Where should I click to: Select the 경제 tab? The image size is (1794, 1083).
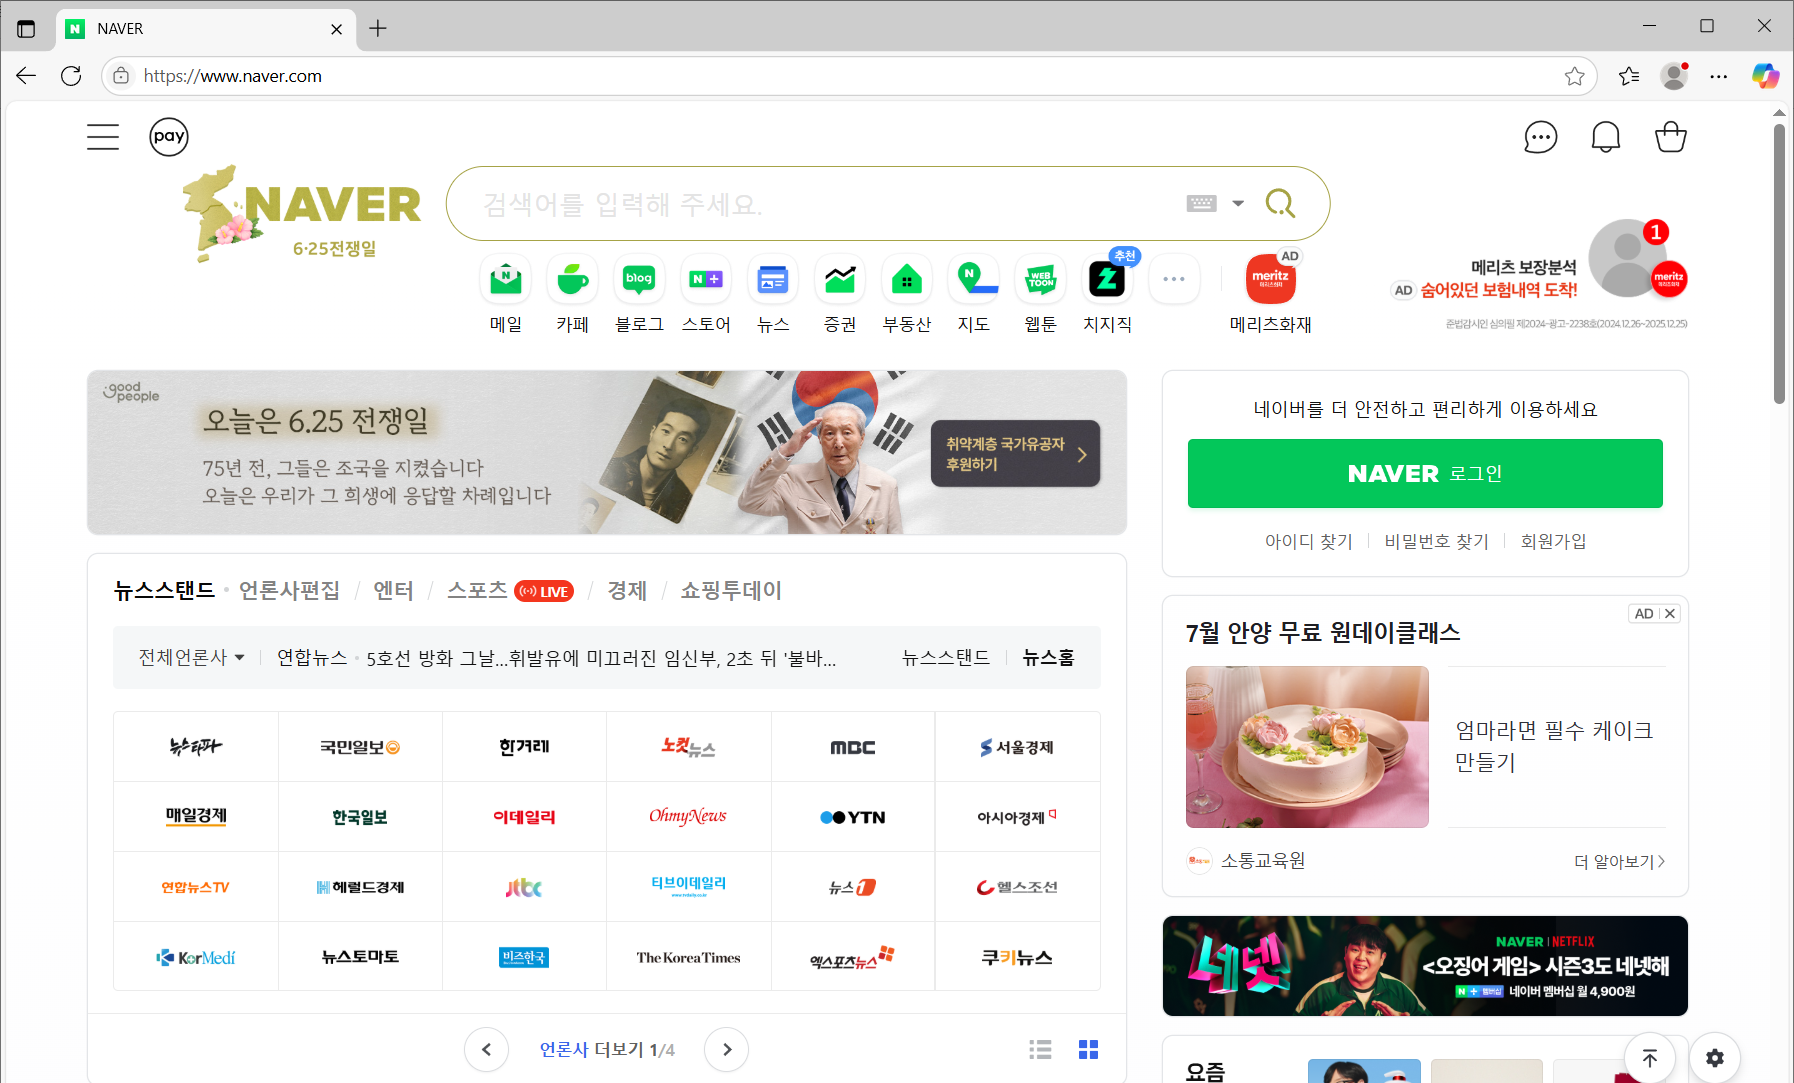point(627,591)
